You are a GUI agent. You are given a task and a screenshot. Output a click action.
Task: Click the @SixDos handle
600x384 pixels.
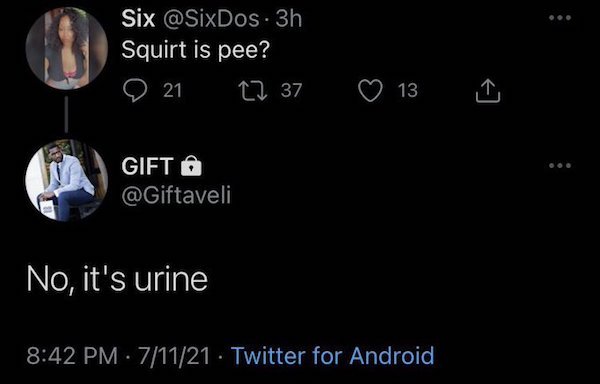point(211,18)
